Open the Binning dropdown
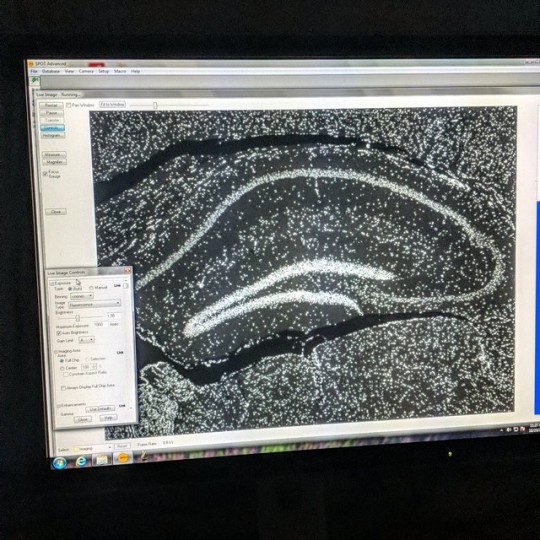The height and width of the screenshot is (540, 540). pos(82,296)
